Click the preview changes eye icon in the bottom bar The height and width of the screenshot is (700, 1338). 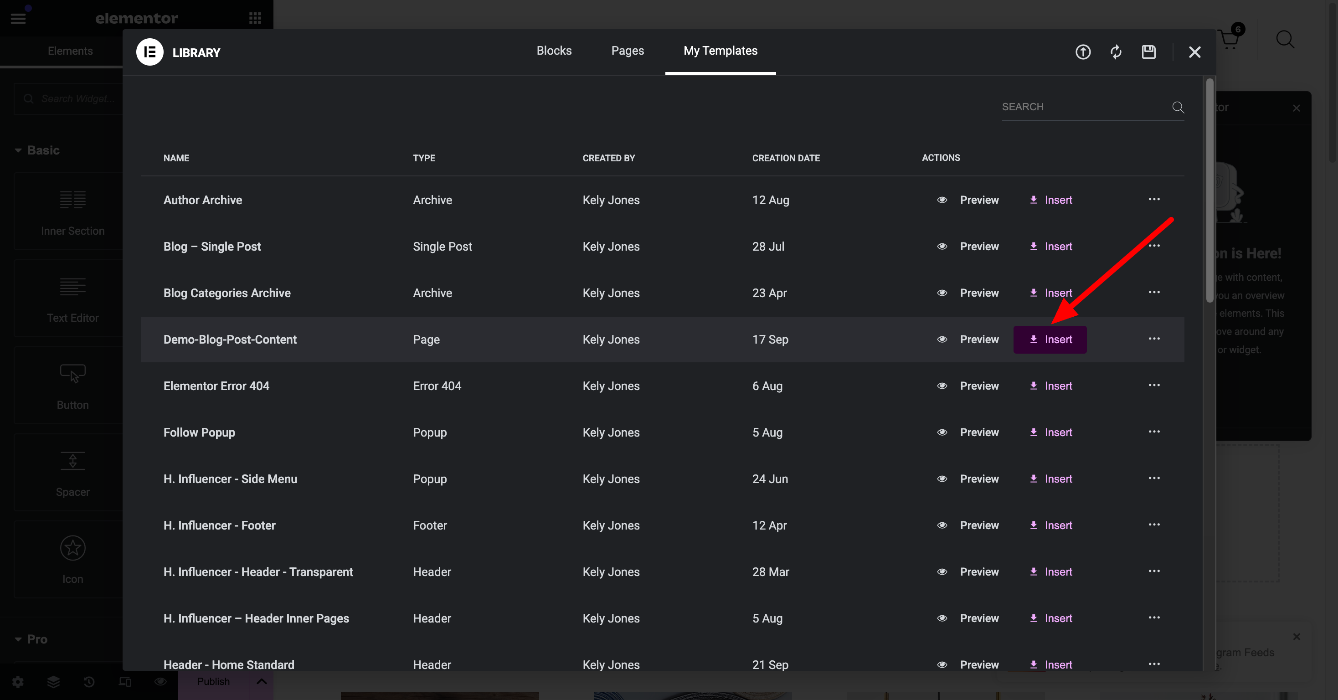click(160, 682)
